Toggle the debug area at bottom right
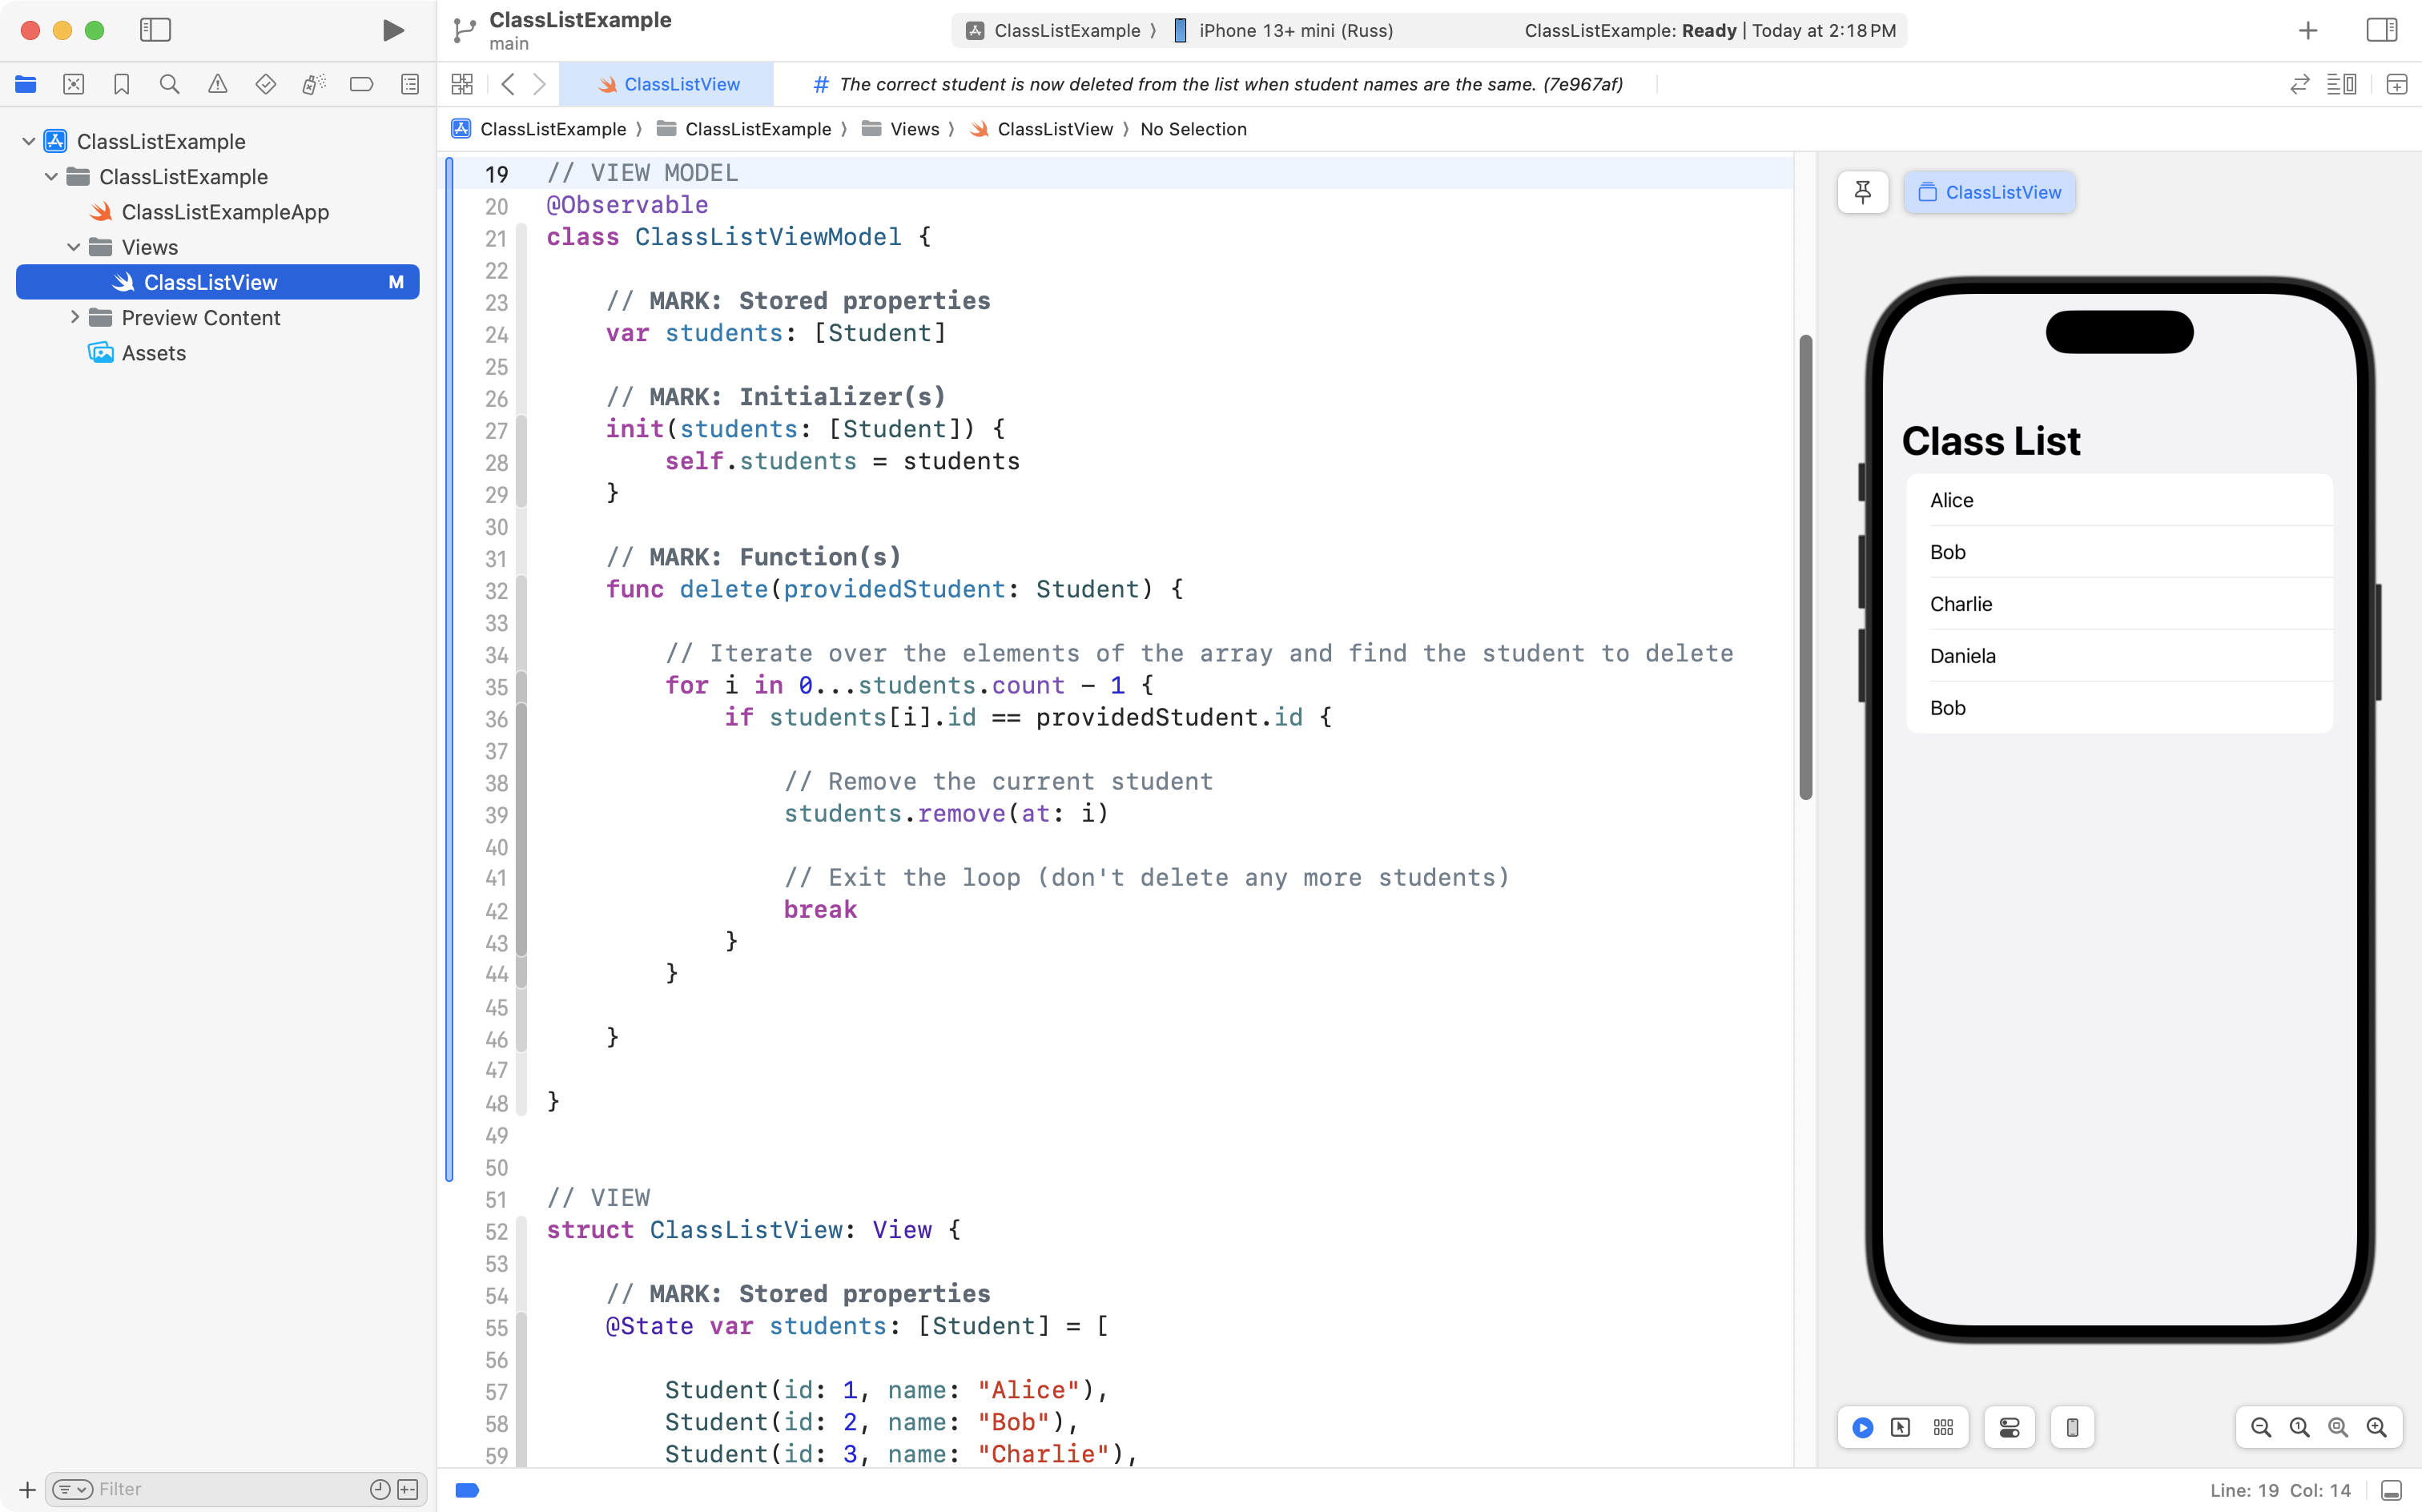 coord(2391,1490)
